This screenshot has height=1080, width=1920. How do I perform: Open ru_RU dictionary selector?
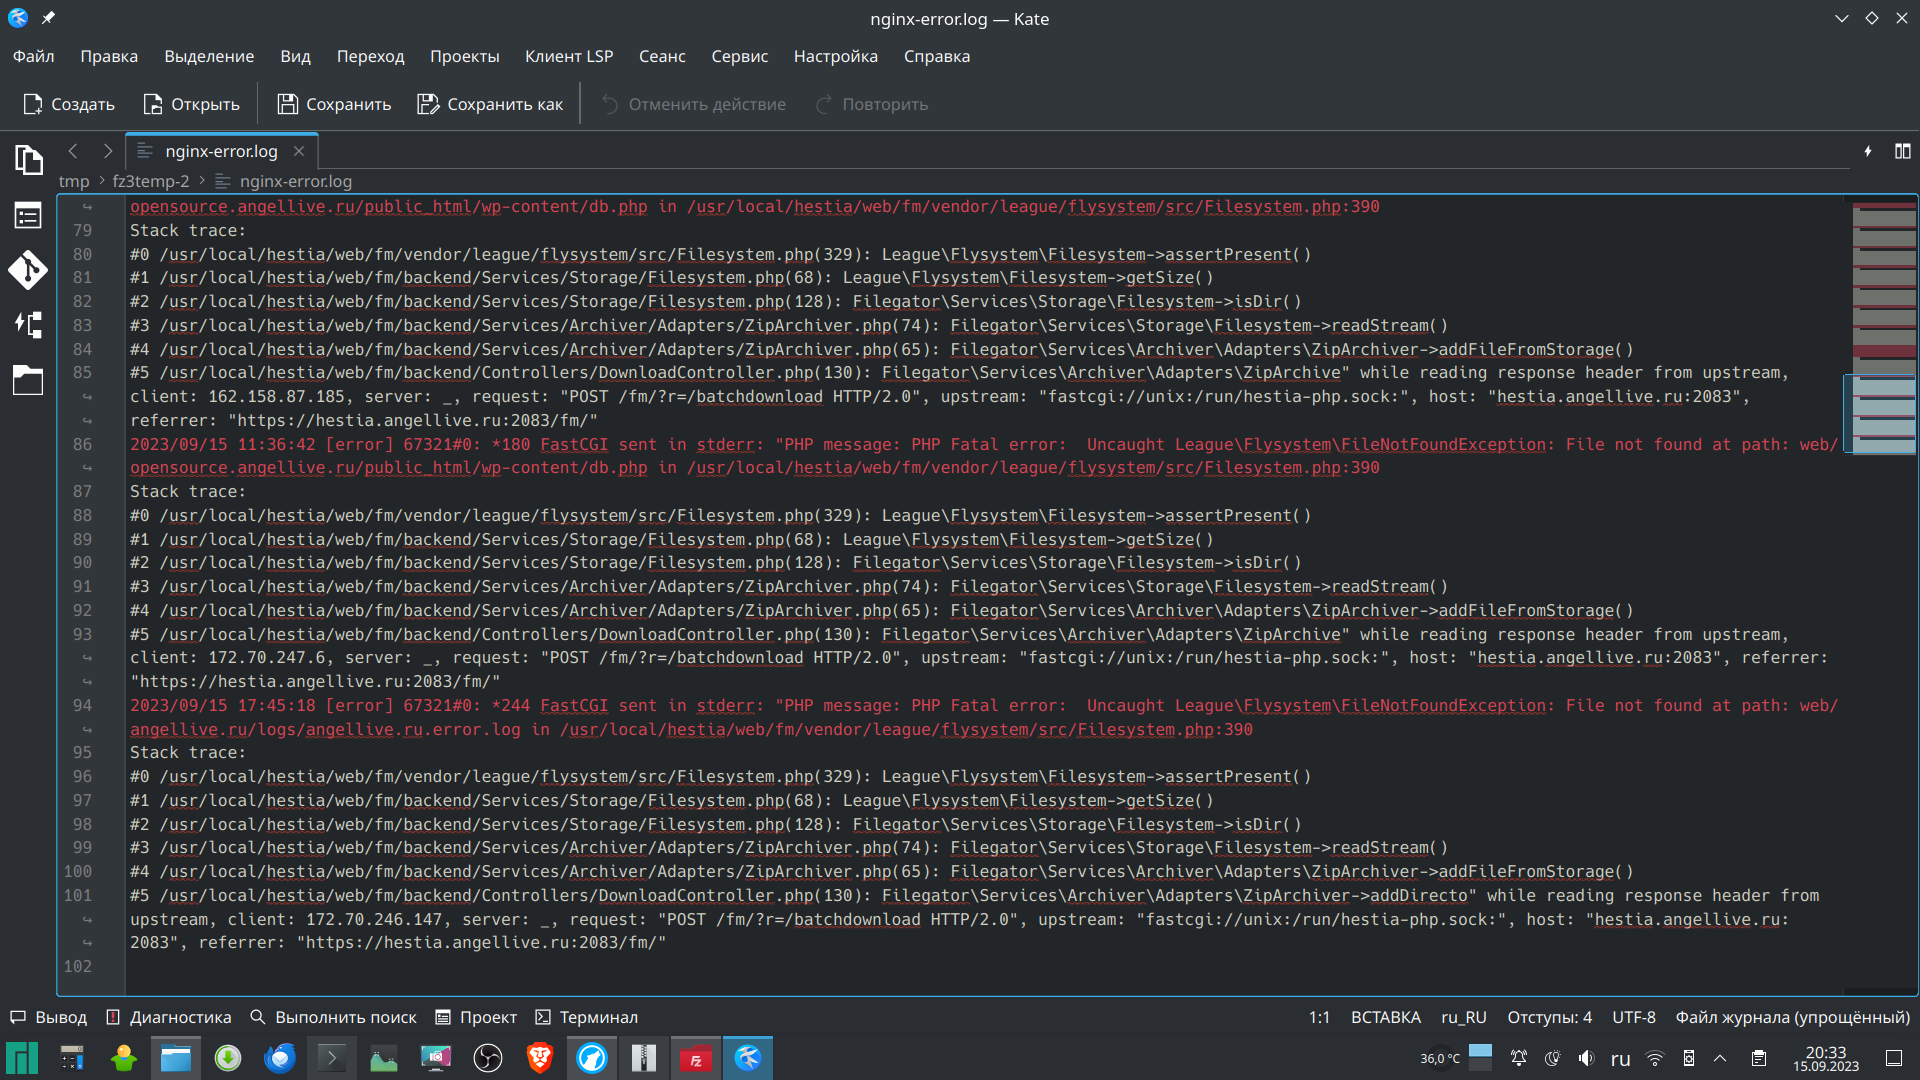tap(1463, 1017)
